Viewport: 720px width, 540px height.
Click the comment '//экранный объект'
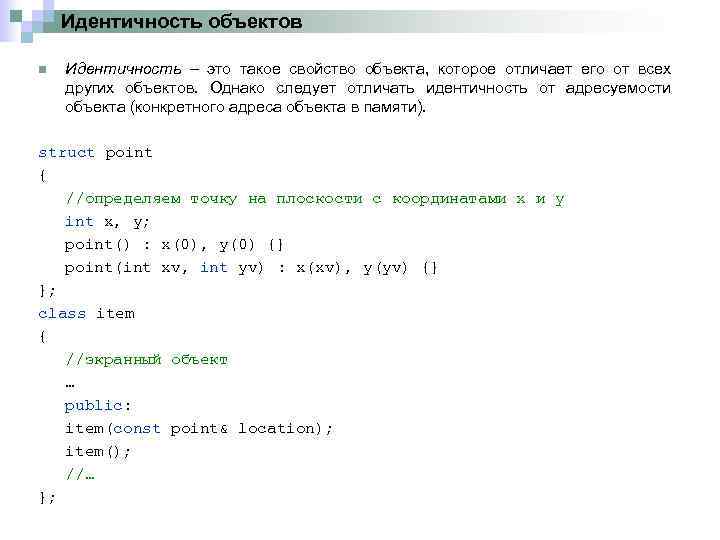pos(146,360)
